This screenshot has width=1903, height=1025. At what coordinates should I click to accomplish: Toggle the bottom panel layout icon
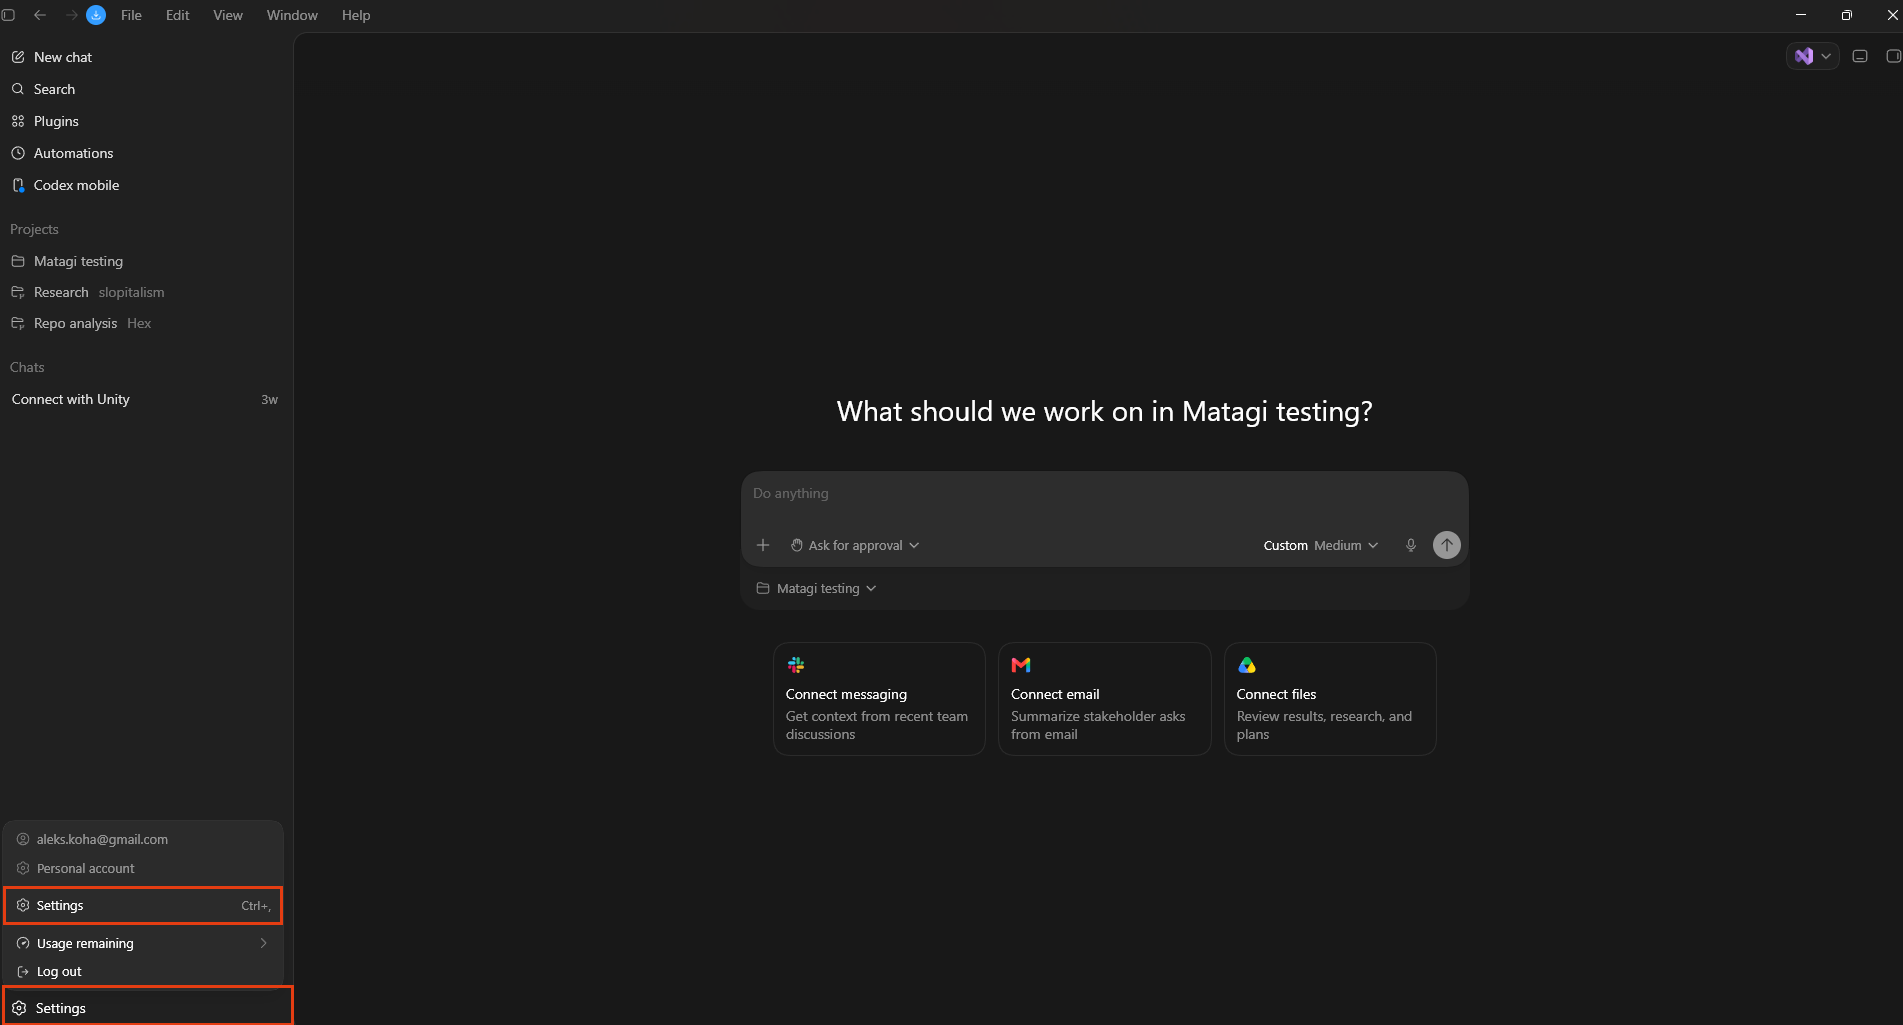pos(1860,56)
